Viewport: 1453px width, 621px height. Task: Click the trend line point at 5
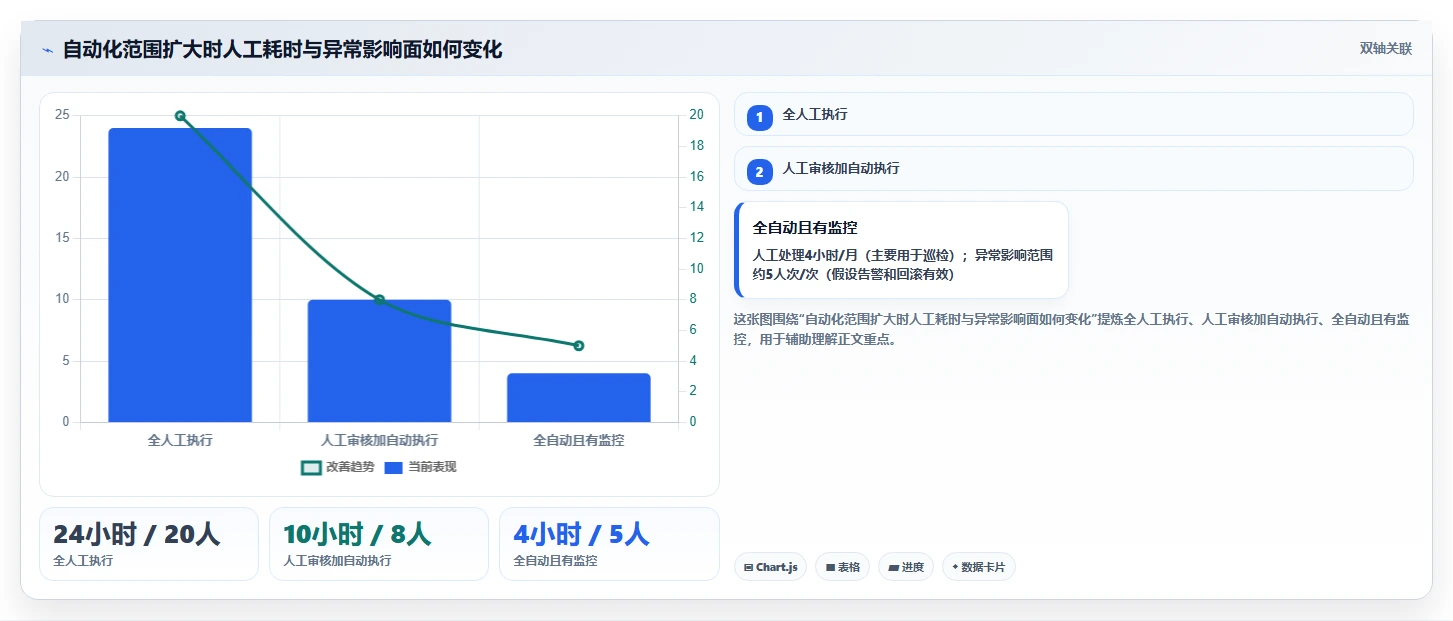(x=578, y=346)
